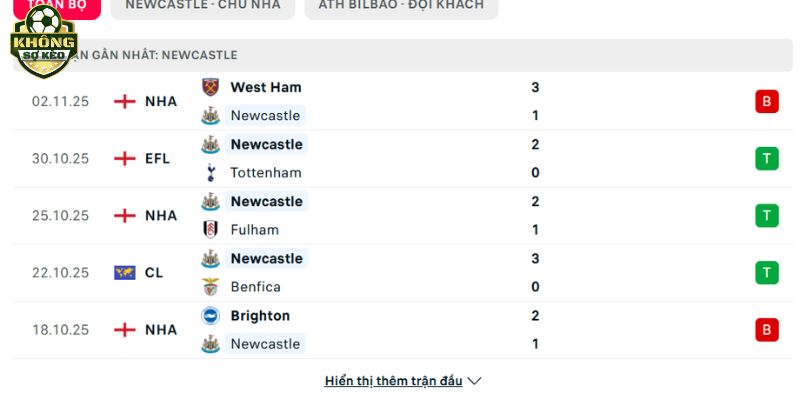The width and height of the screenshot is (800, 400).
Task: Expand more matches with the chevron arrow
Action: 475,381
